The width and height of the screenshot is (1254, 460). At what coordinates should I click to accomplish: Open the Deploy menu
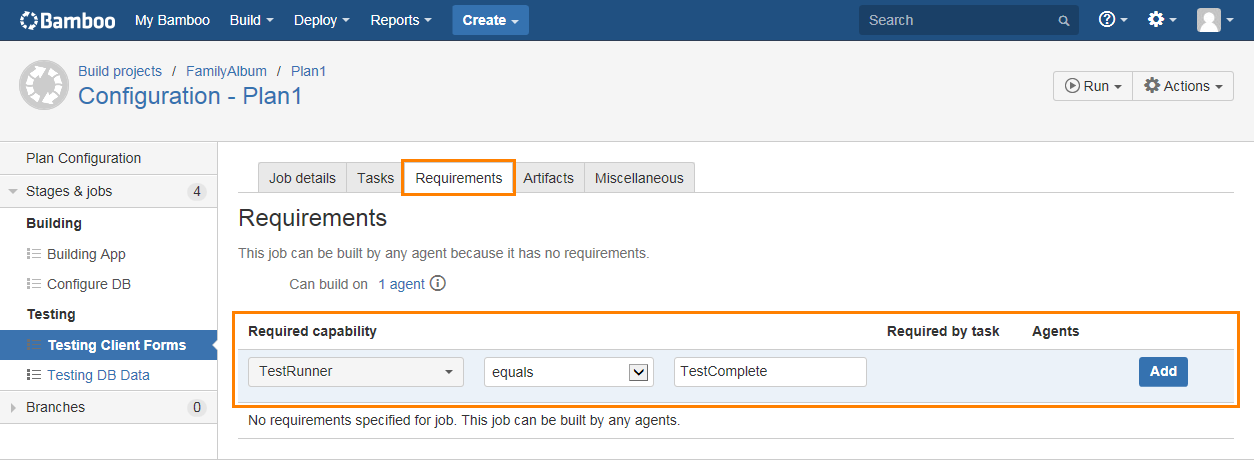pos(322,20)
